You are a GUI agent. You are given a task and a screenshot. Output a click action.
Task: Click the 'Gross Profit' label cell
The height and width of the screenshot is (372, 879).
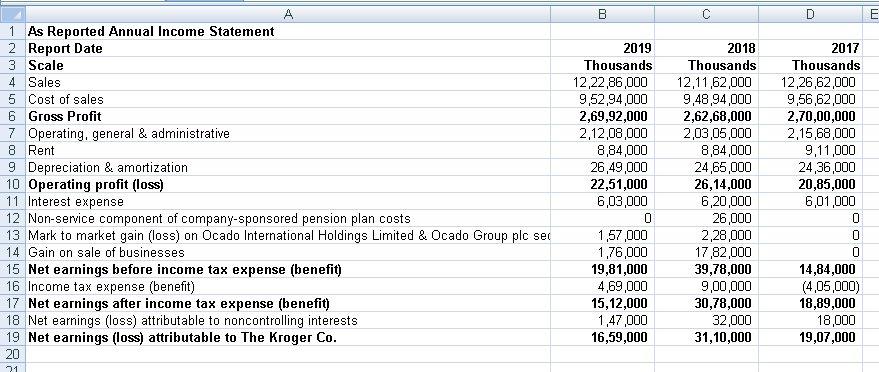(x=288, y=116)
